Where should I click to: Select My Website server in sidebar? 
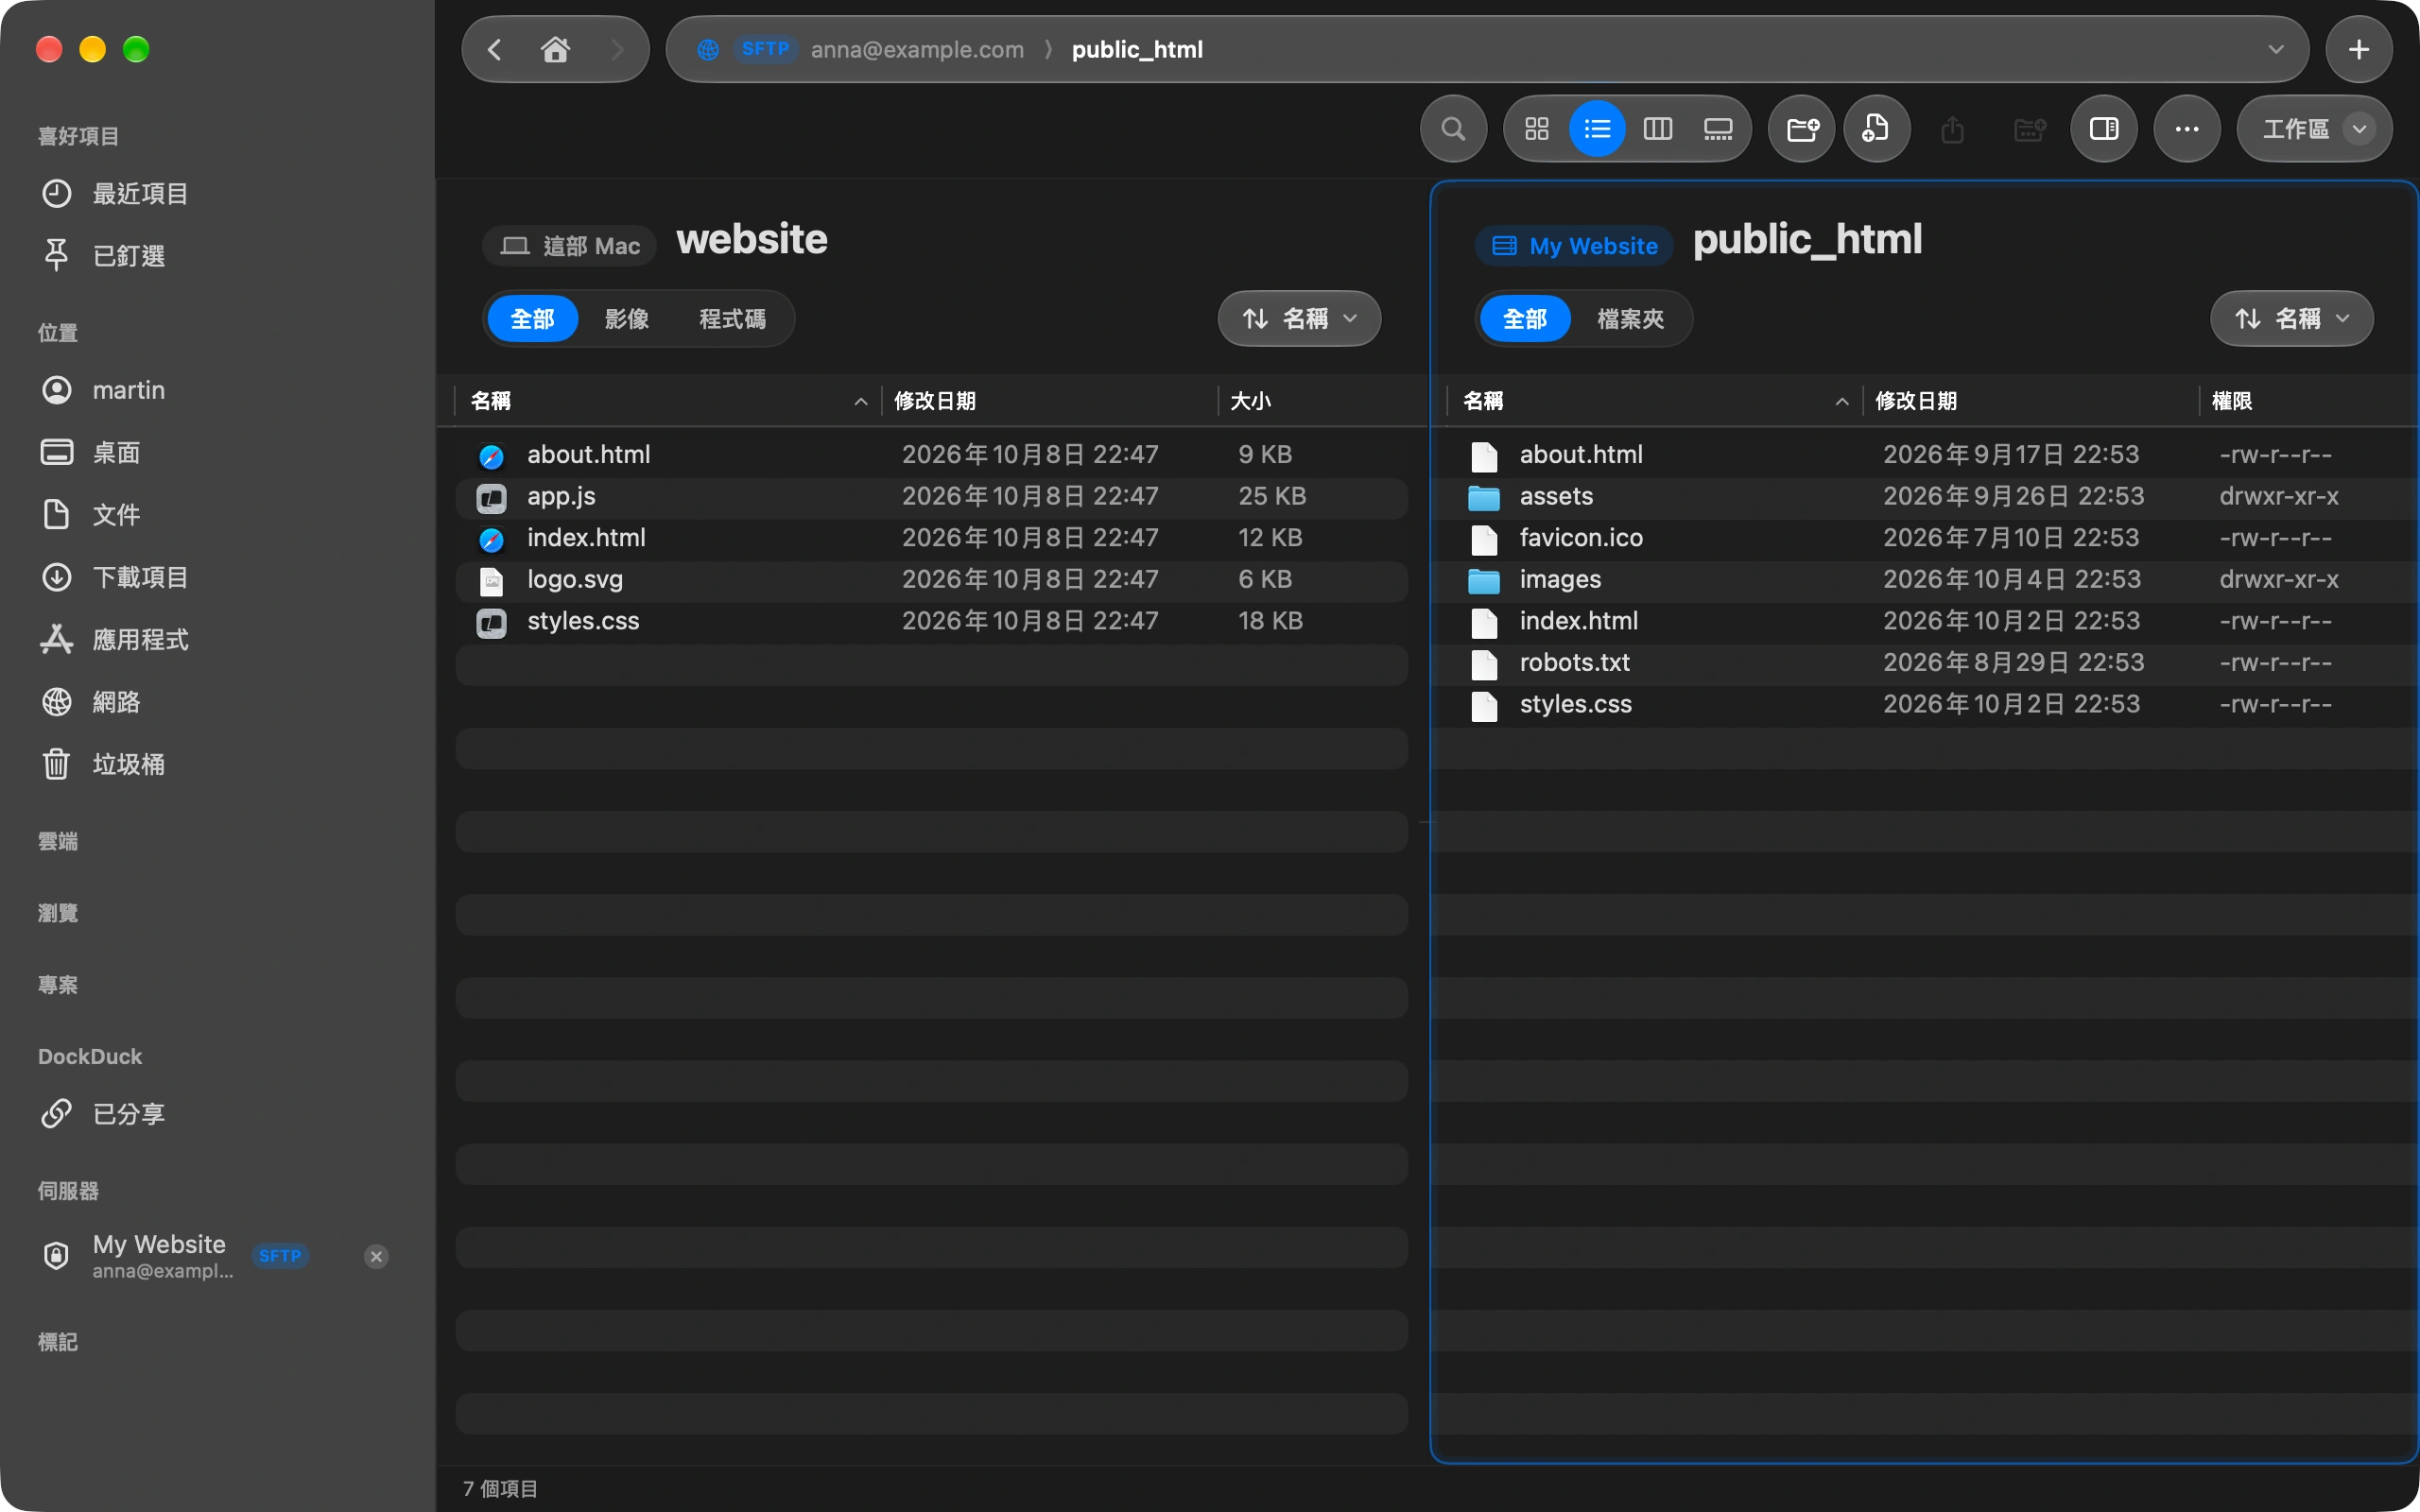click(162, 1256)
